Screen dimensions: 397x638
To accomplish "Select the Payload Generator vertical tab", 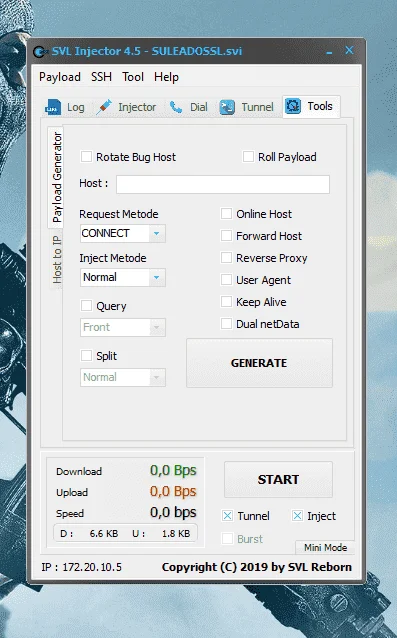I will [57, 177].
